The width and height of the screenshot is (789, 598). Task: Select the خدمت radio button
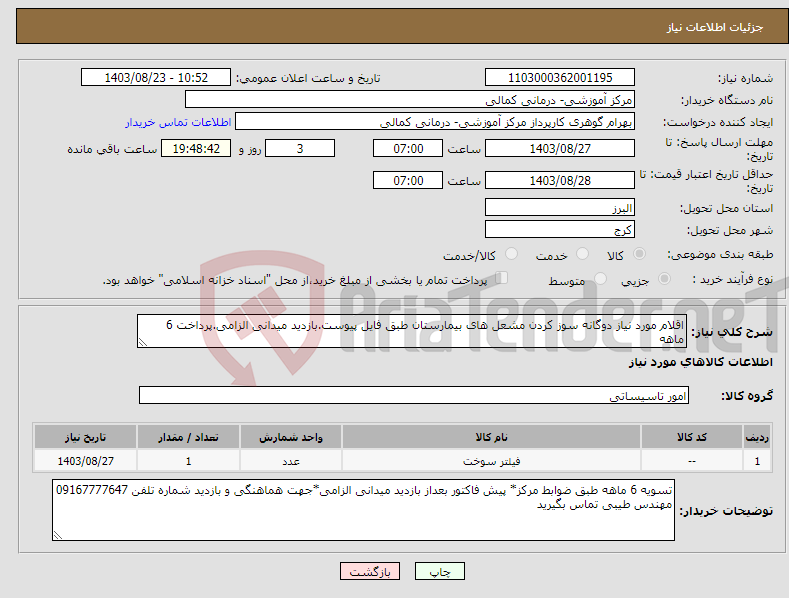(x=582, y=254)
